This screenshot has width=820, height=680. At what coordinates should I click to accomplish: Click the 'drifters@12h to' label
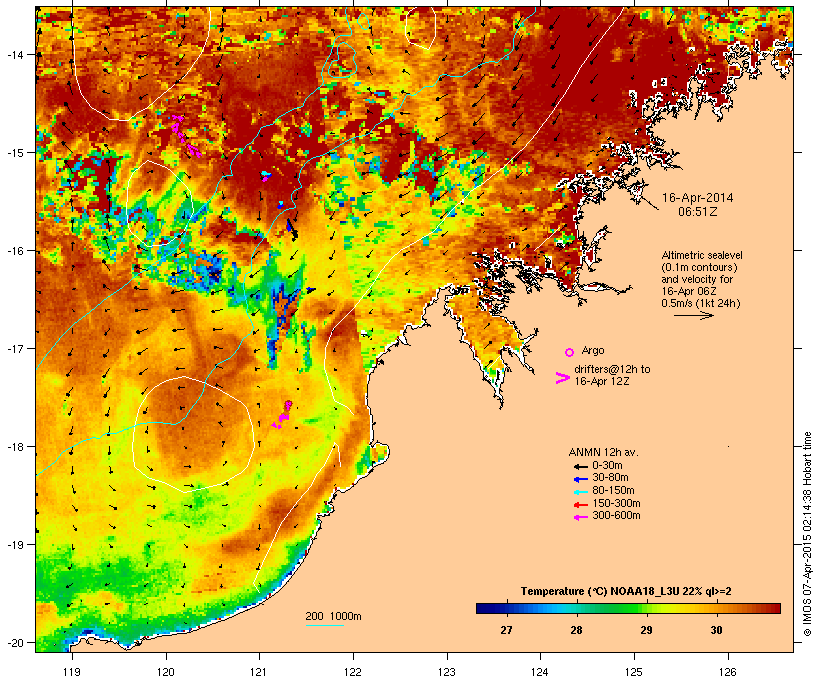pyautogui.click(x=612, y=369)
